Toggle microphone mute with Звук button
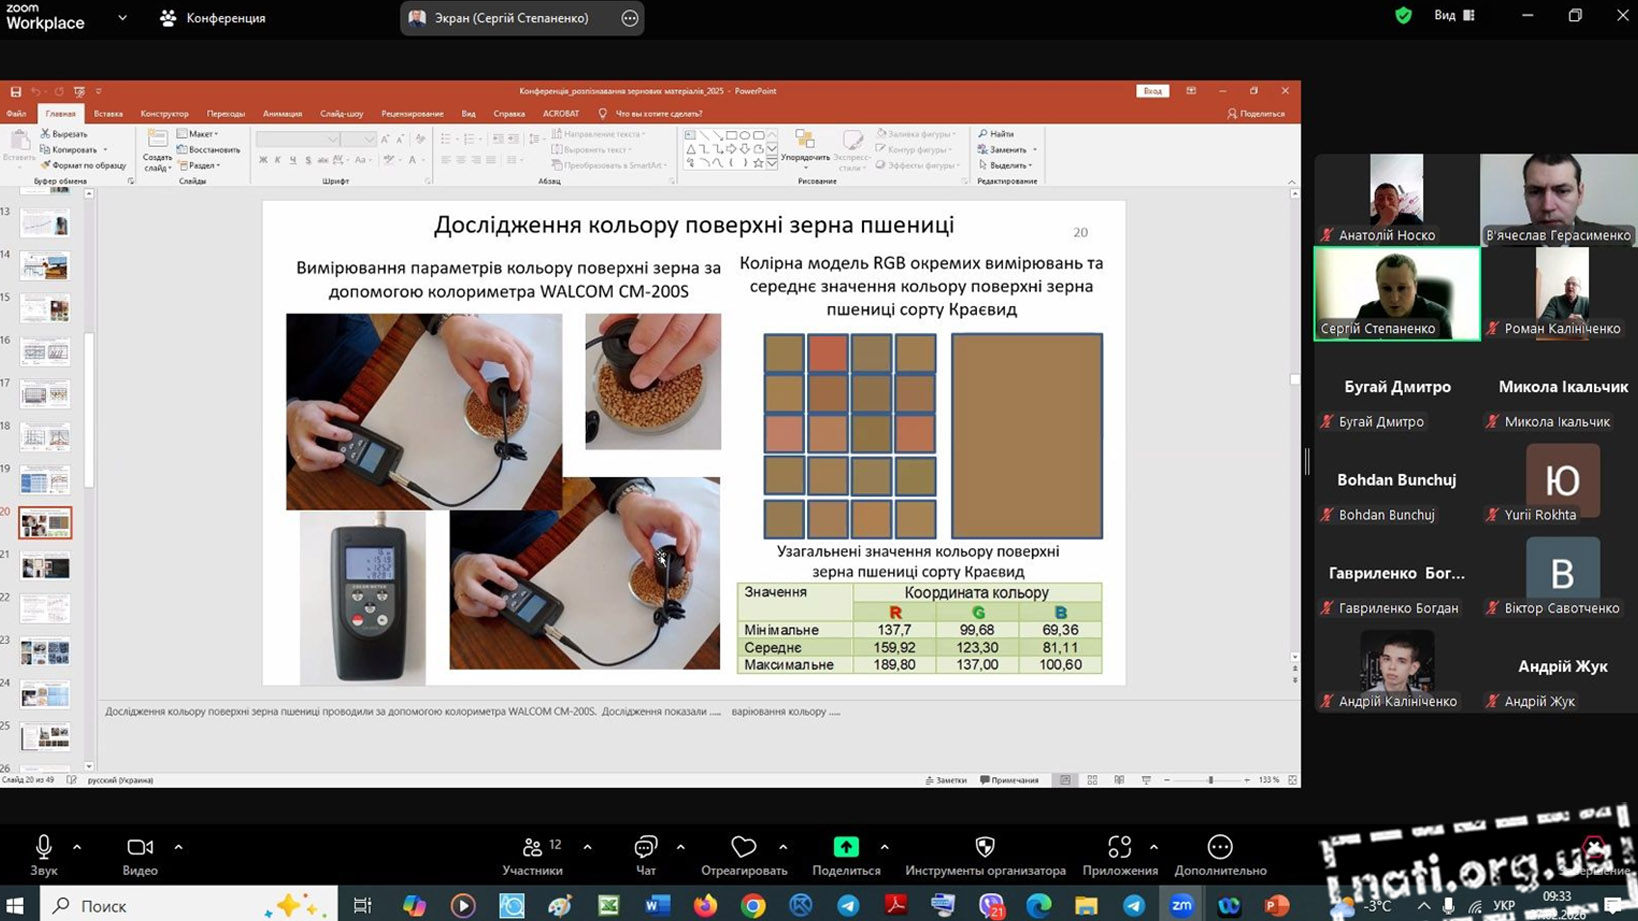This screenshot has height=921, width=1638. click(x=43, y=855)
